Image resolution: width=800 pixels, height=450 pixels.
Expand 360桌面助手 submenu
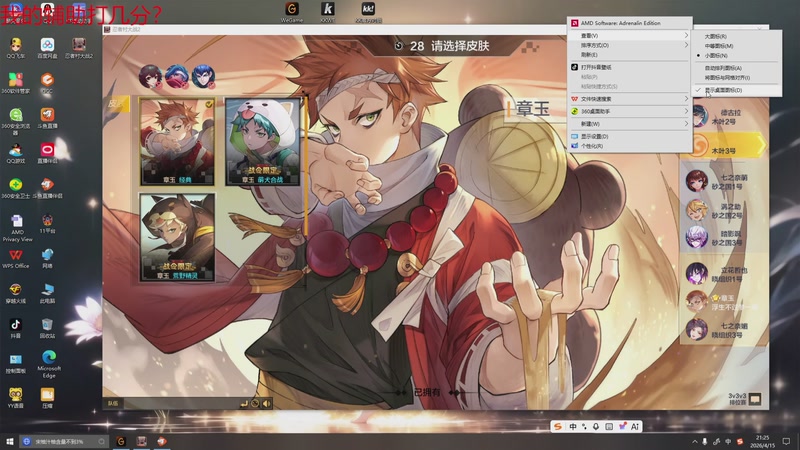point(630,111)
